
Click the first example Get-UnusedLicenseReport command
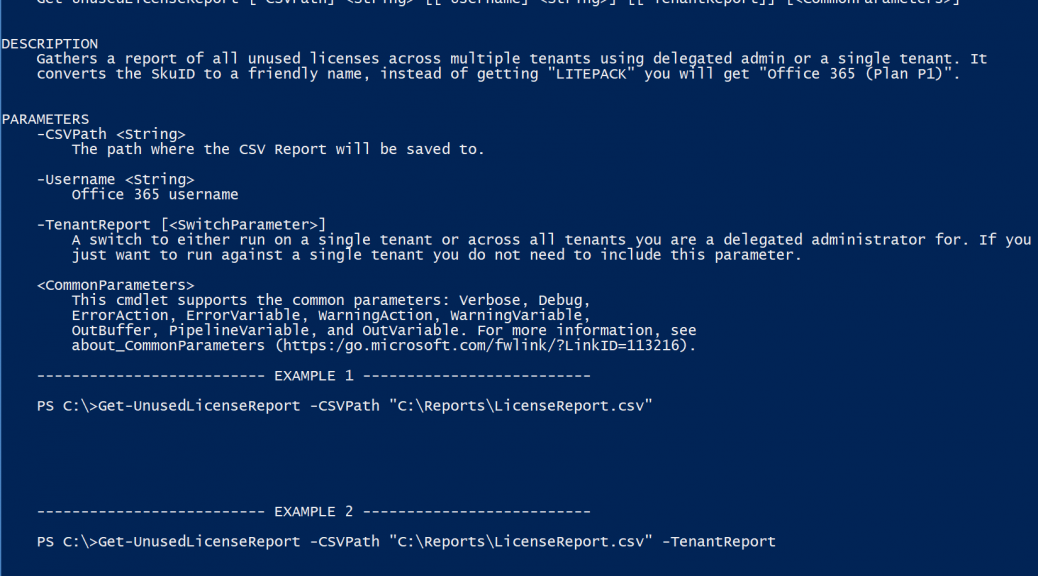(x=344, y=406)
